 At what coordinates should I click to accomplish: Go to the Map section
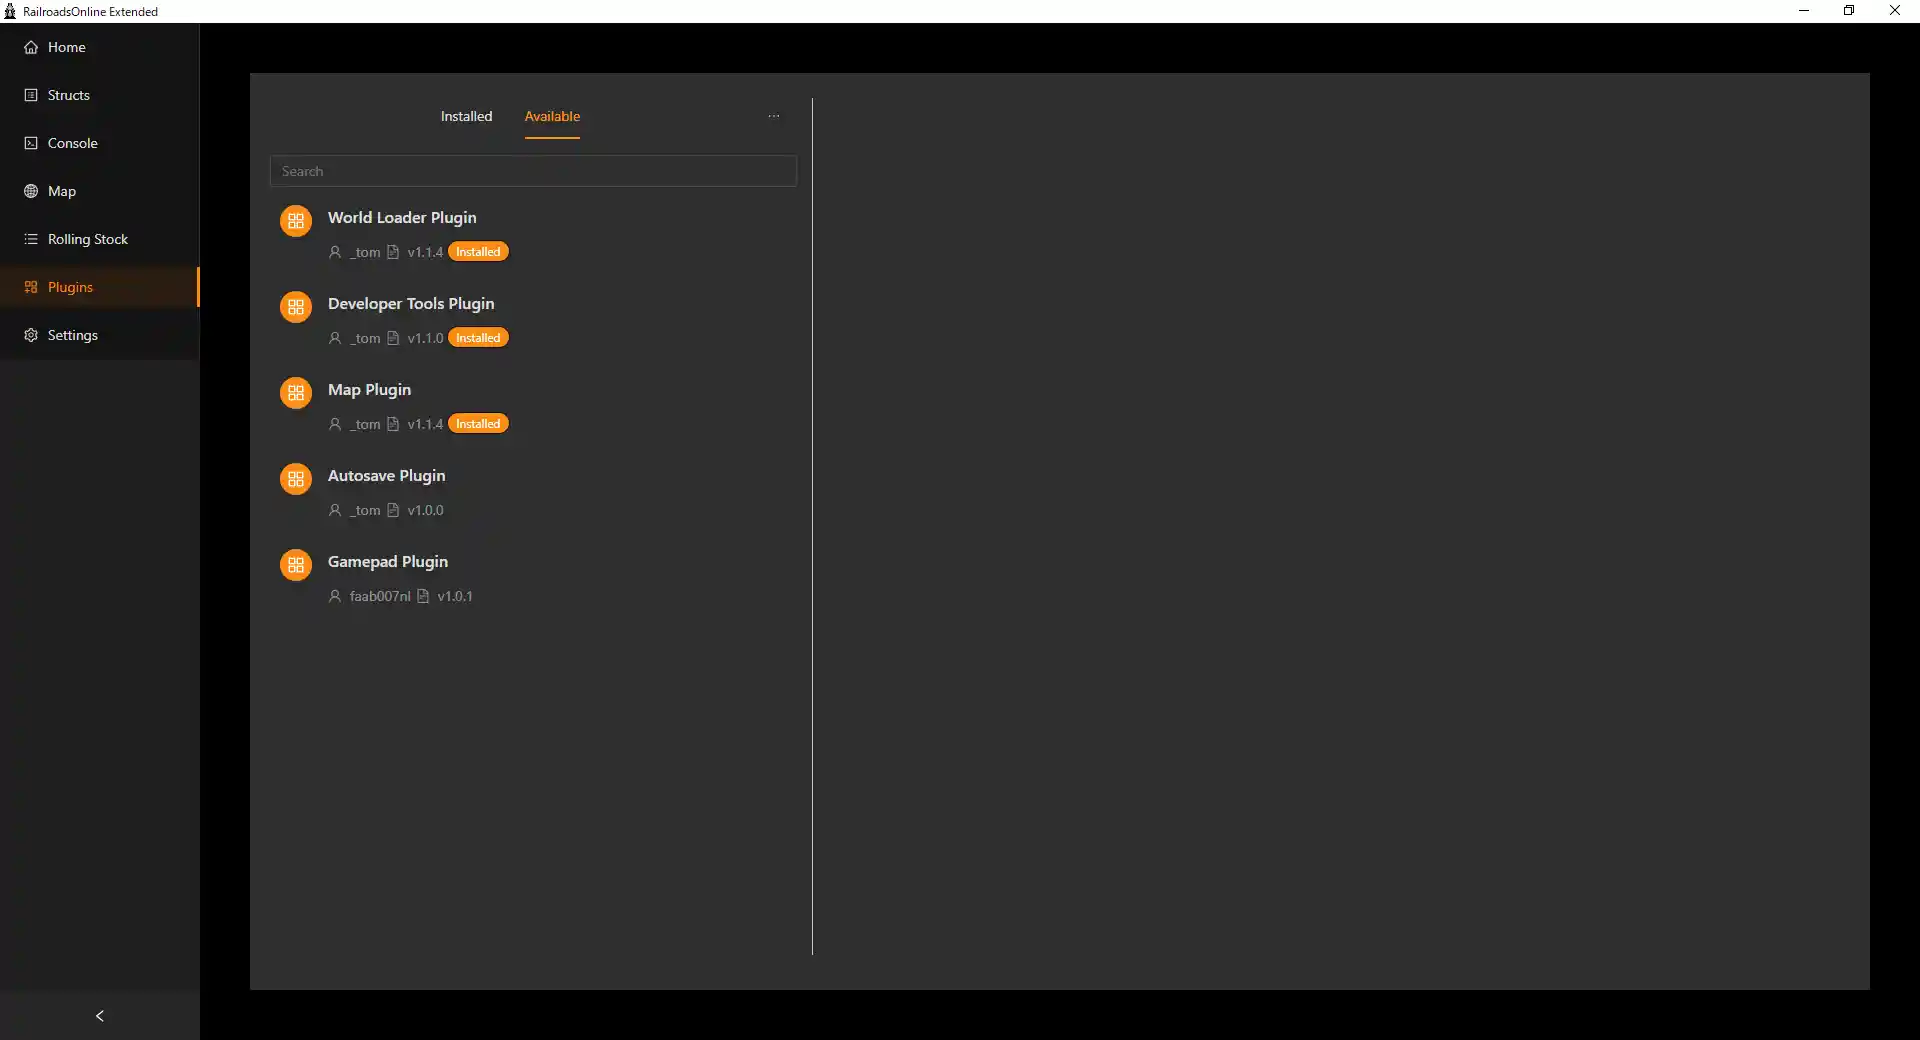click(99, 191)
